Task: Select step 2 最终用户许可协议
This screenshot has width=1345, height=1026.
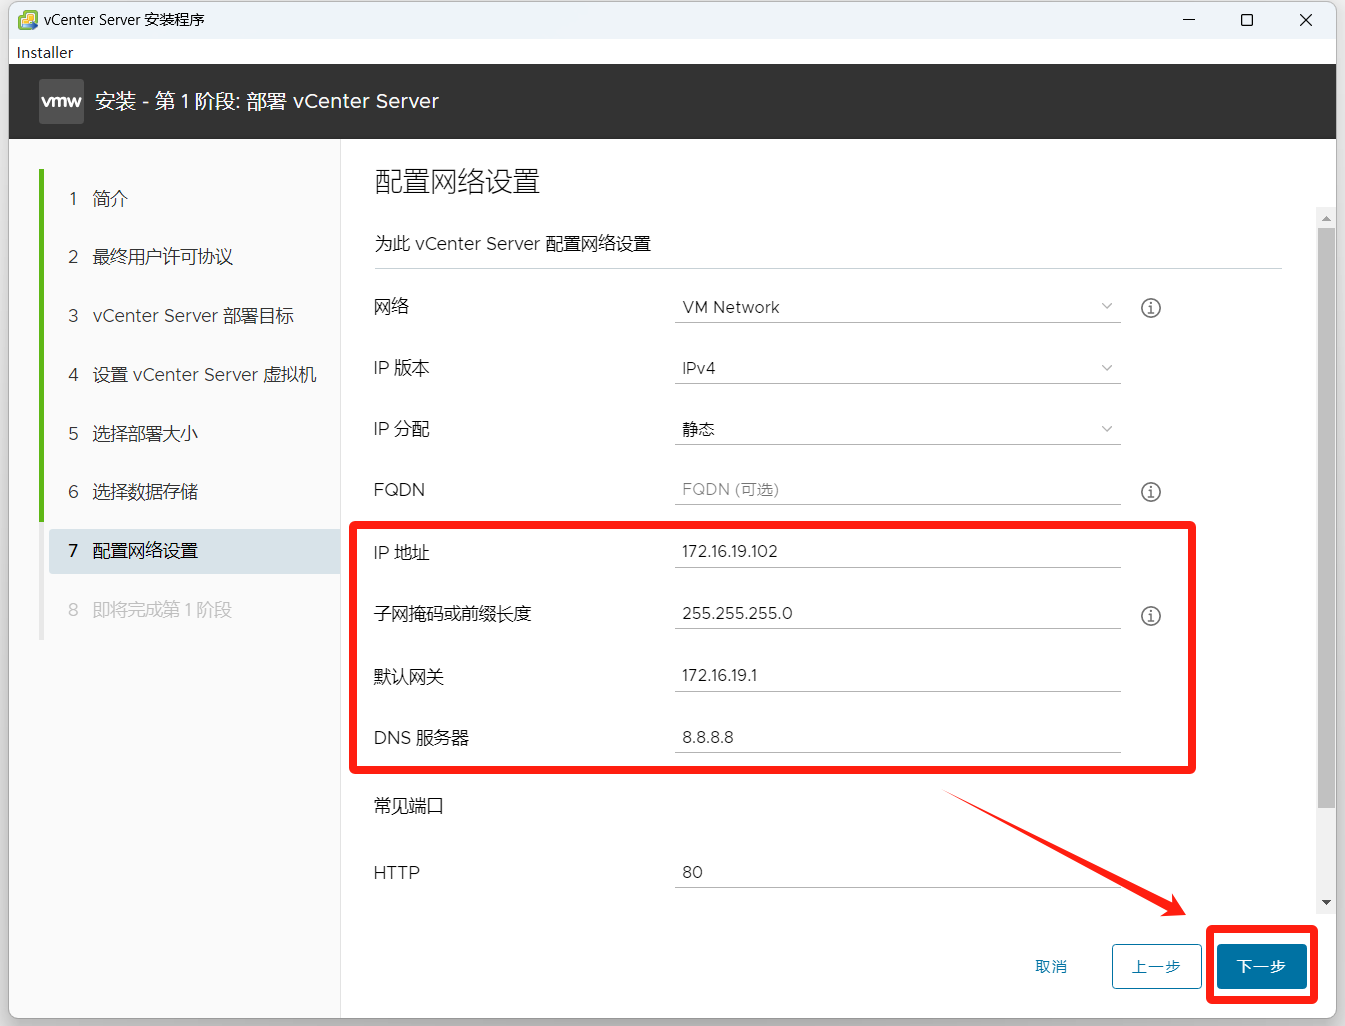Action: tap(162, 257)
